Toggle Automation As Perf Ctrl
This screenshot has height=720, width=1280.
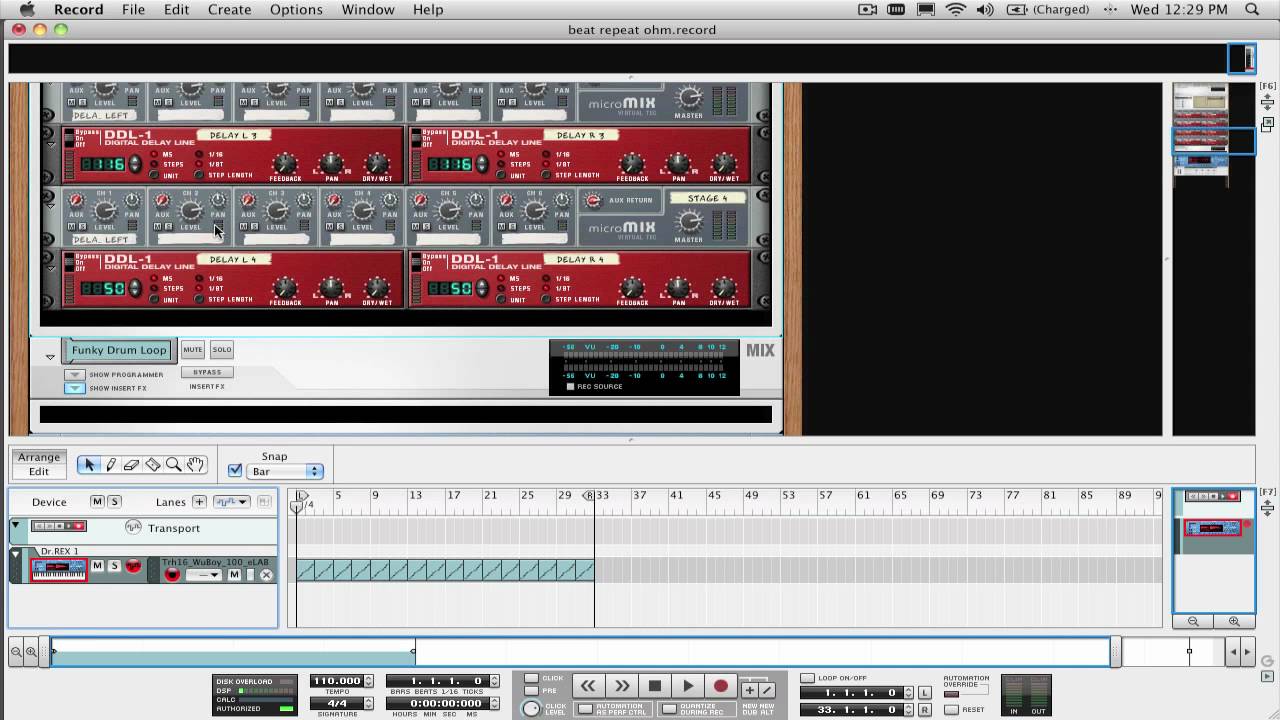point(586,709)
